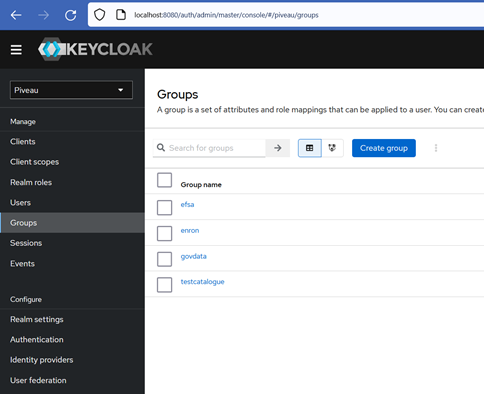Submit group search with the arrow button

tap(278, 148)
